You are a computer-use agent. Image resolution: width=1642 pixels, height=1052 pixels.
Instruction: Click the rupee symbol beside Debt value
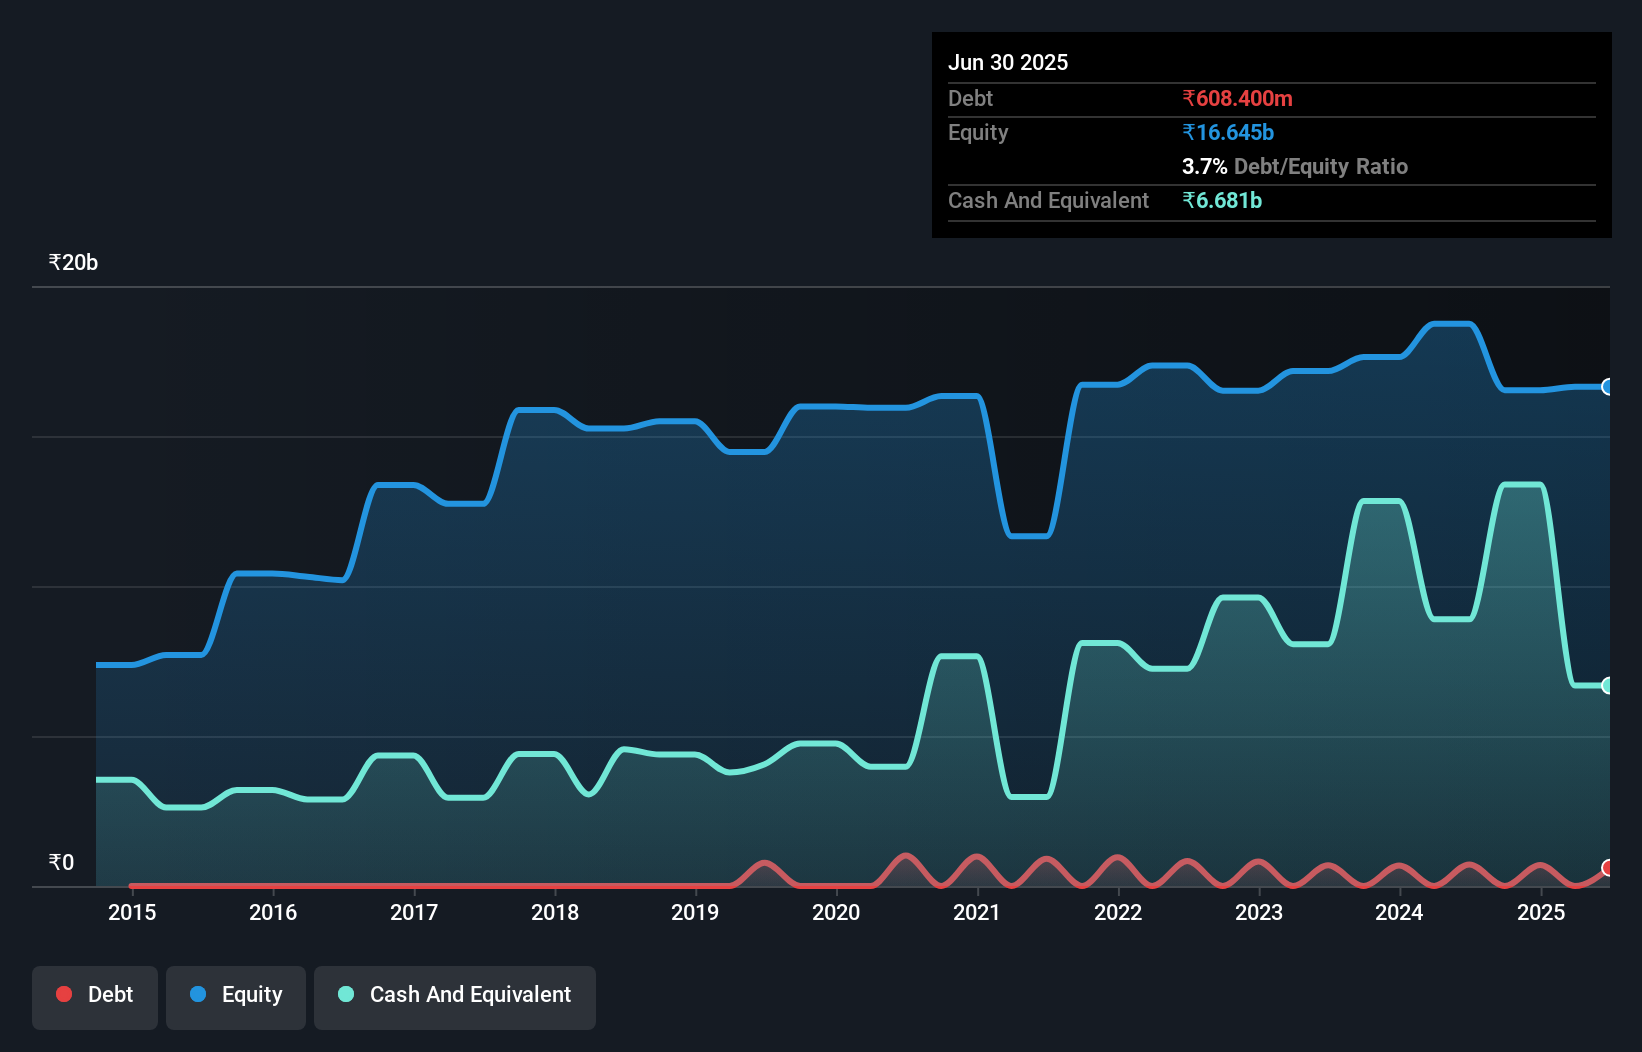click(x=1187, y=98)
